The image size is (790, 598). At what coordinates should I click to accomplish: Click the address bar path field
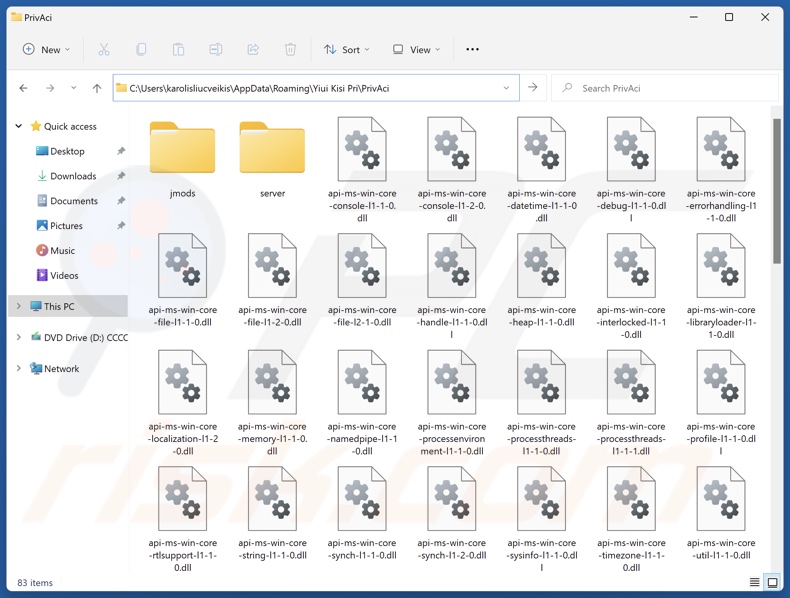[x=316, y=88]
